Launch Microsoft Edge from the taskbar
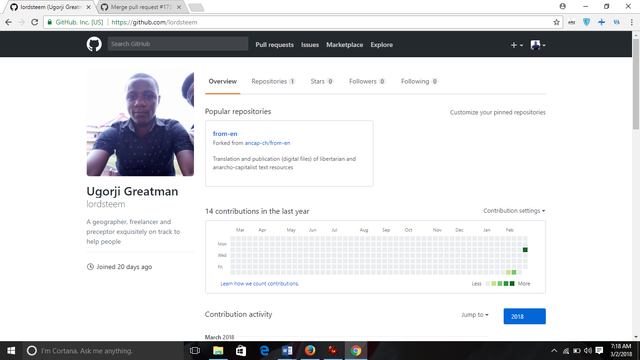The image size is (640, 360). pos(264,351)
